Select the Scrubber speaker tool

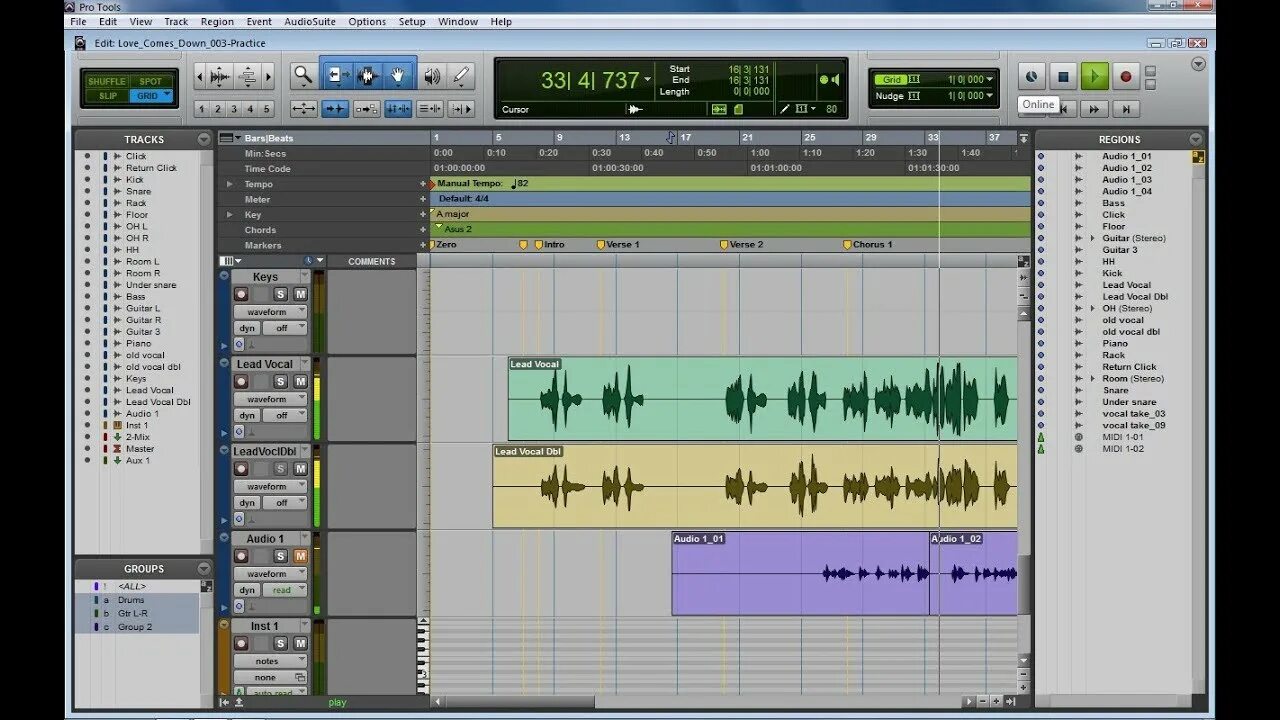coord(432,75)
